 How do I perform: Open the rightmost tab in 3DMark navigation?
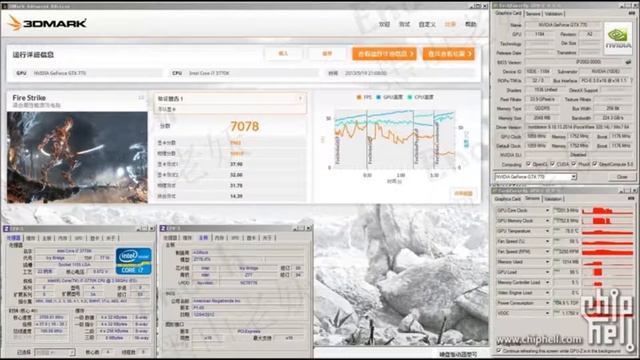click(471, 24)
